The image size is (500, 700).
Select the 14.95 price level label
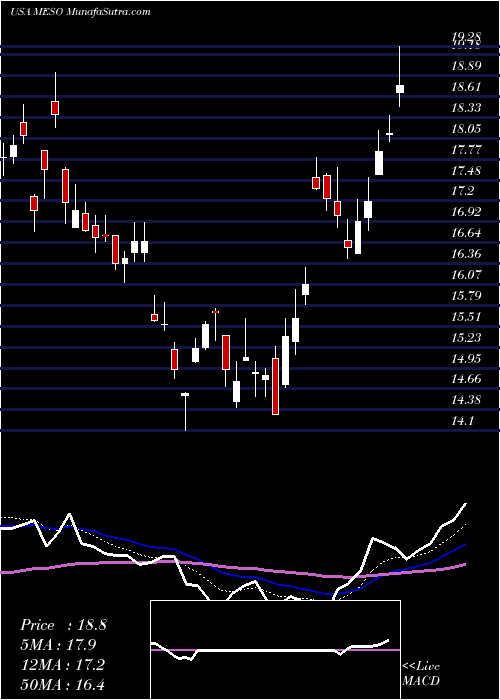pos(466,358)
